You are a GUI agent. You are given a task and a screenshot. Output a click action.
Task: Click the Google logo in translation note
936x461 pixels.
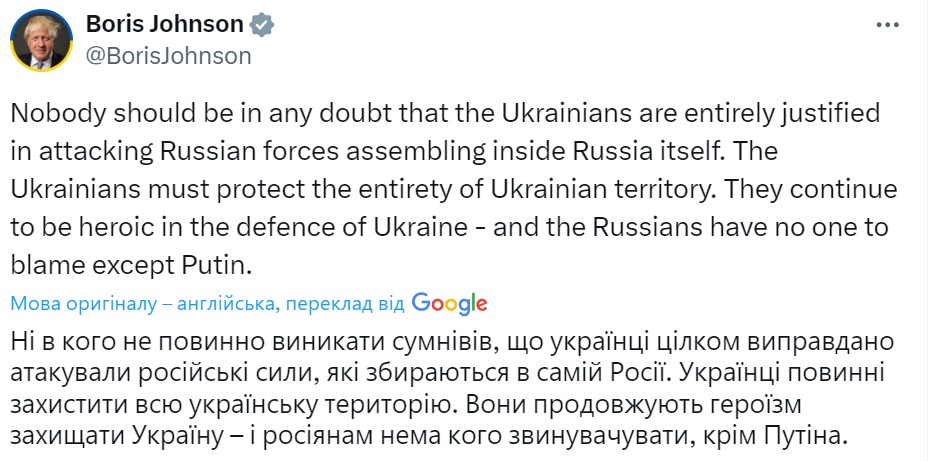[449, 303]
